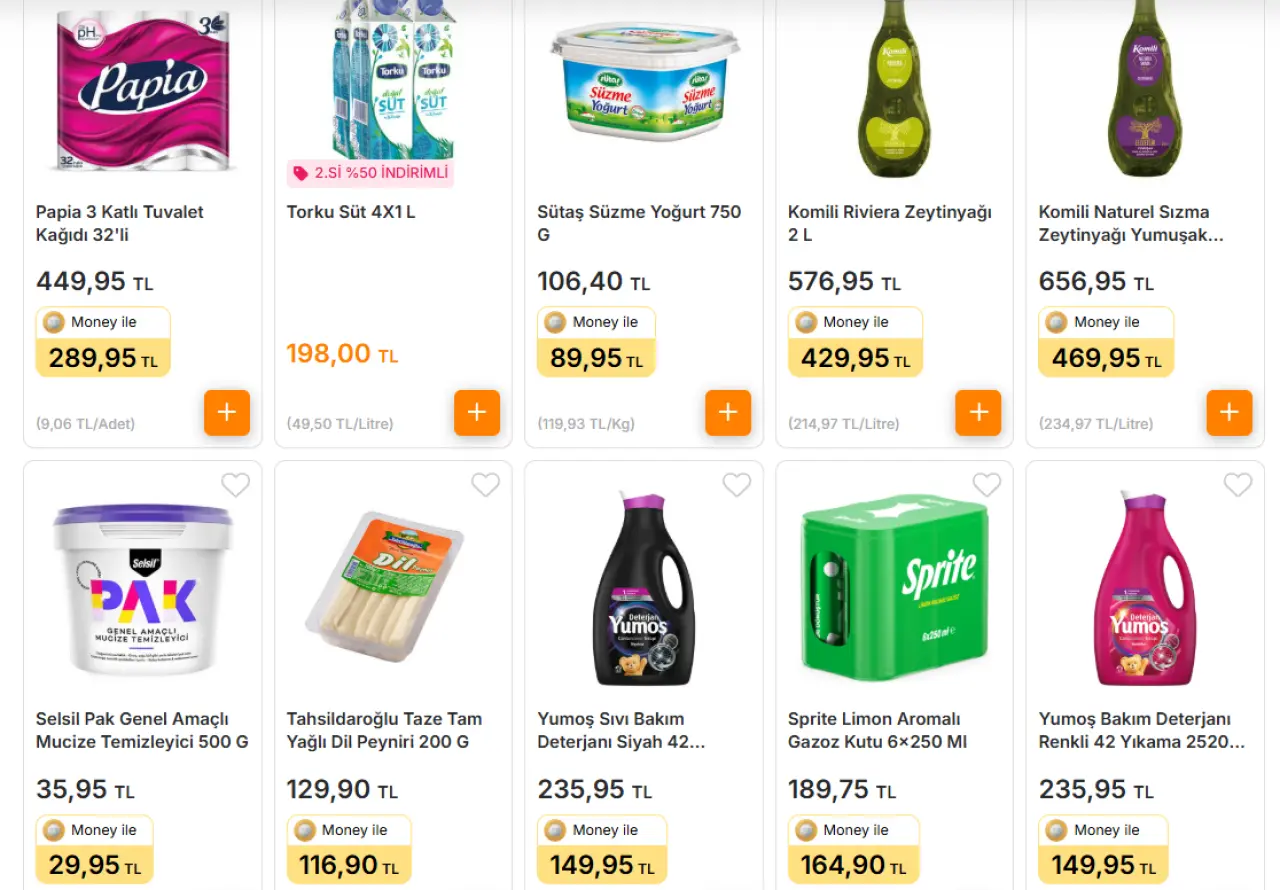Screen dimensions: 1280x890
Task: Add Papia toilet paper to cart
Action: pos(227,413)
